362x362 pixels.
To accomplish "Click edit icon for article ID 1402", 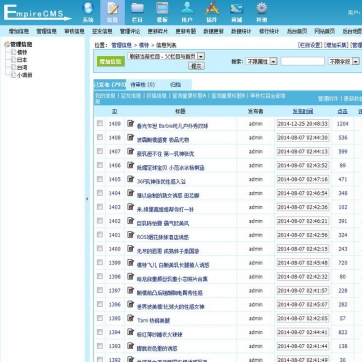I will (130, 221).
